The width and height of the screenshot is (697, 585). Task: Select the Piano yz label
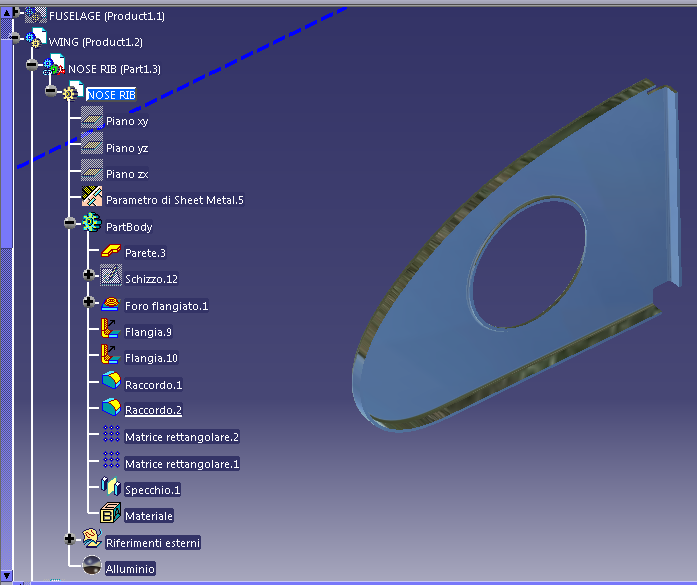[127, 148]
